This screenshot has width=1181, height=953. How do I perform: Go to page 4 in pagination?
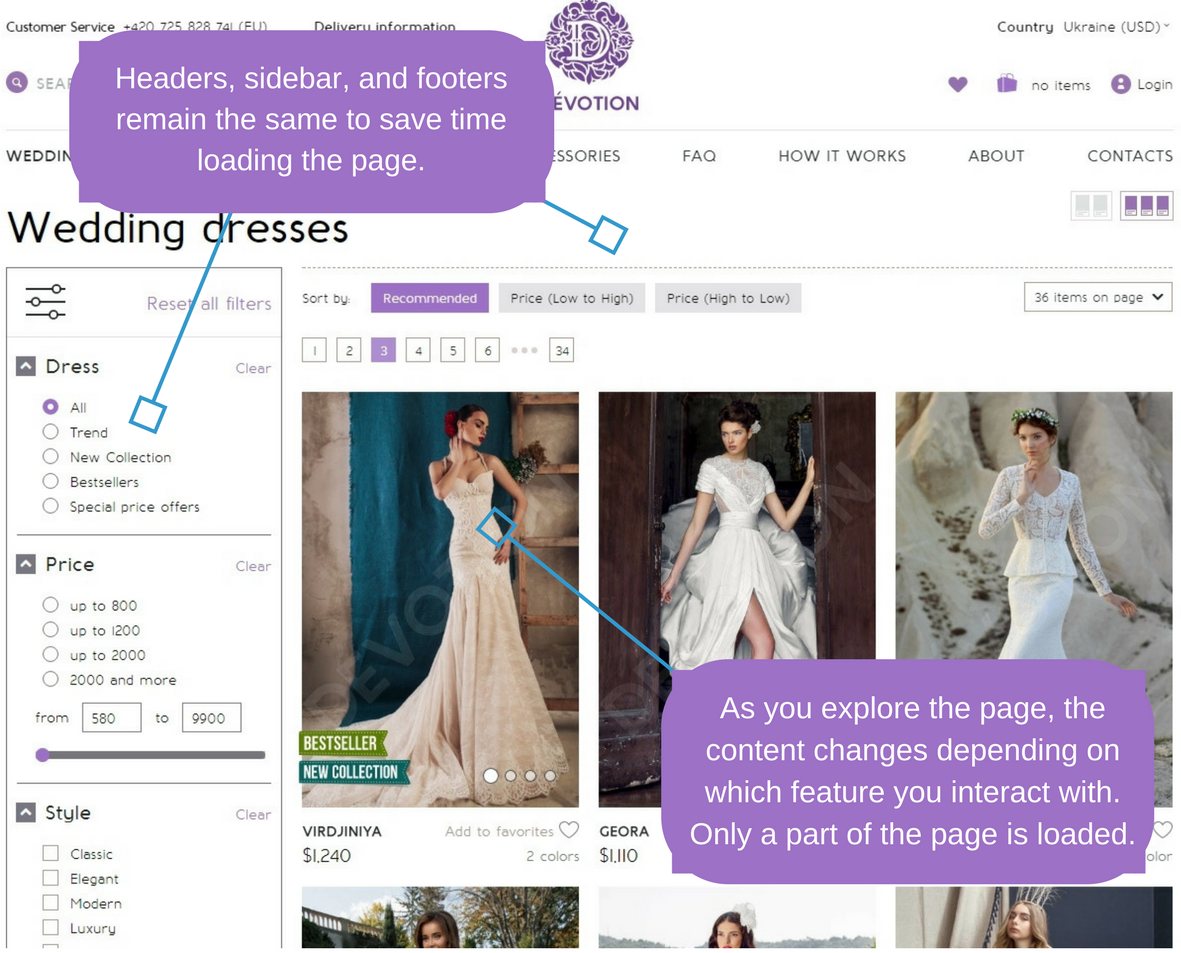point(419,350)
